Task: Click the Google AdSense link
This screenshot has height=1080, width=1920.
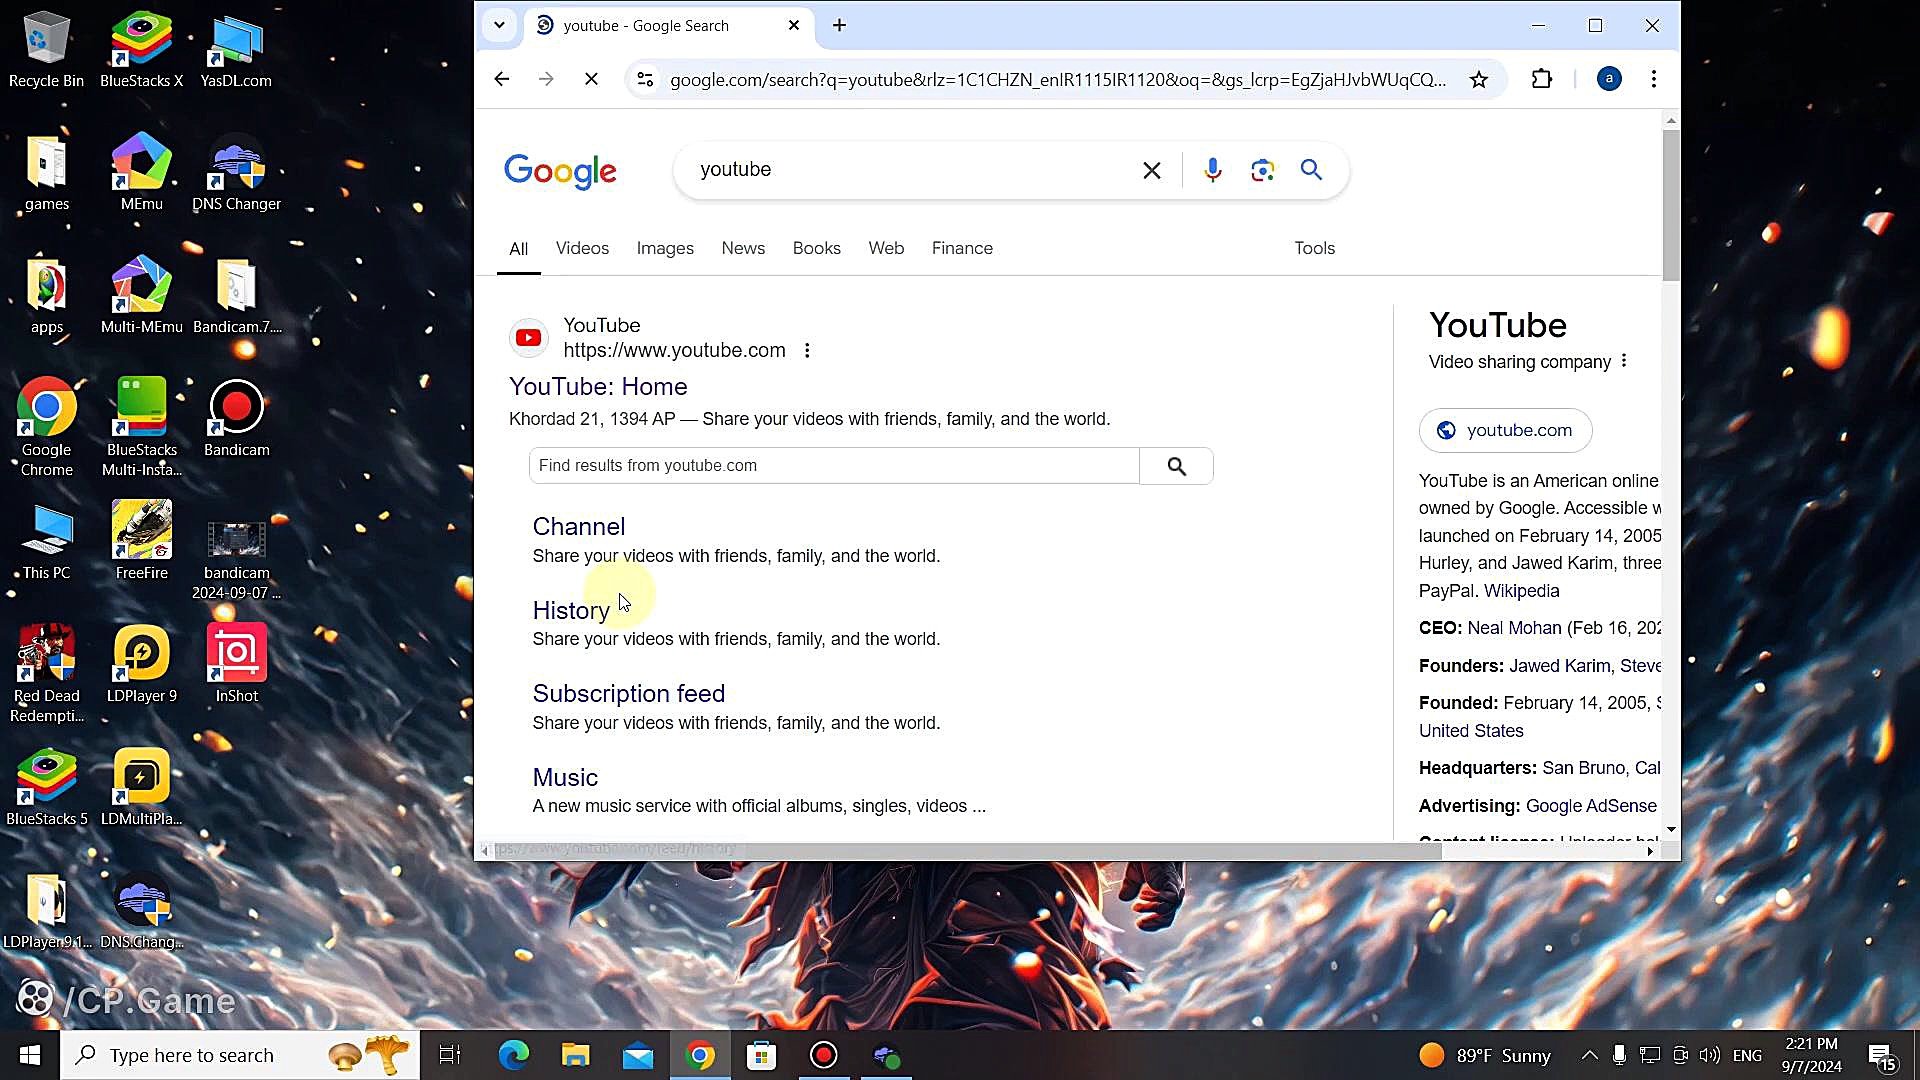Action: coord(1591,806)
